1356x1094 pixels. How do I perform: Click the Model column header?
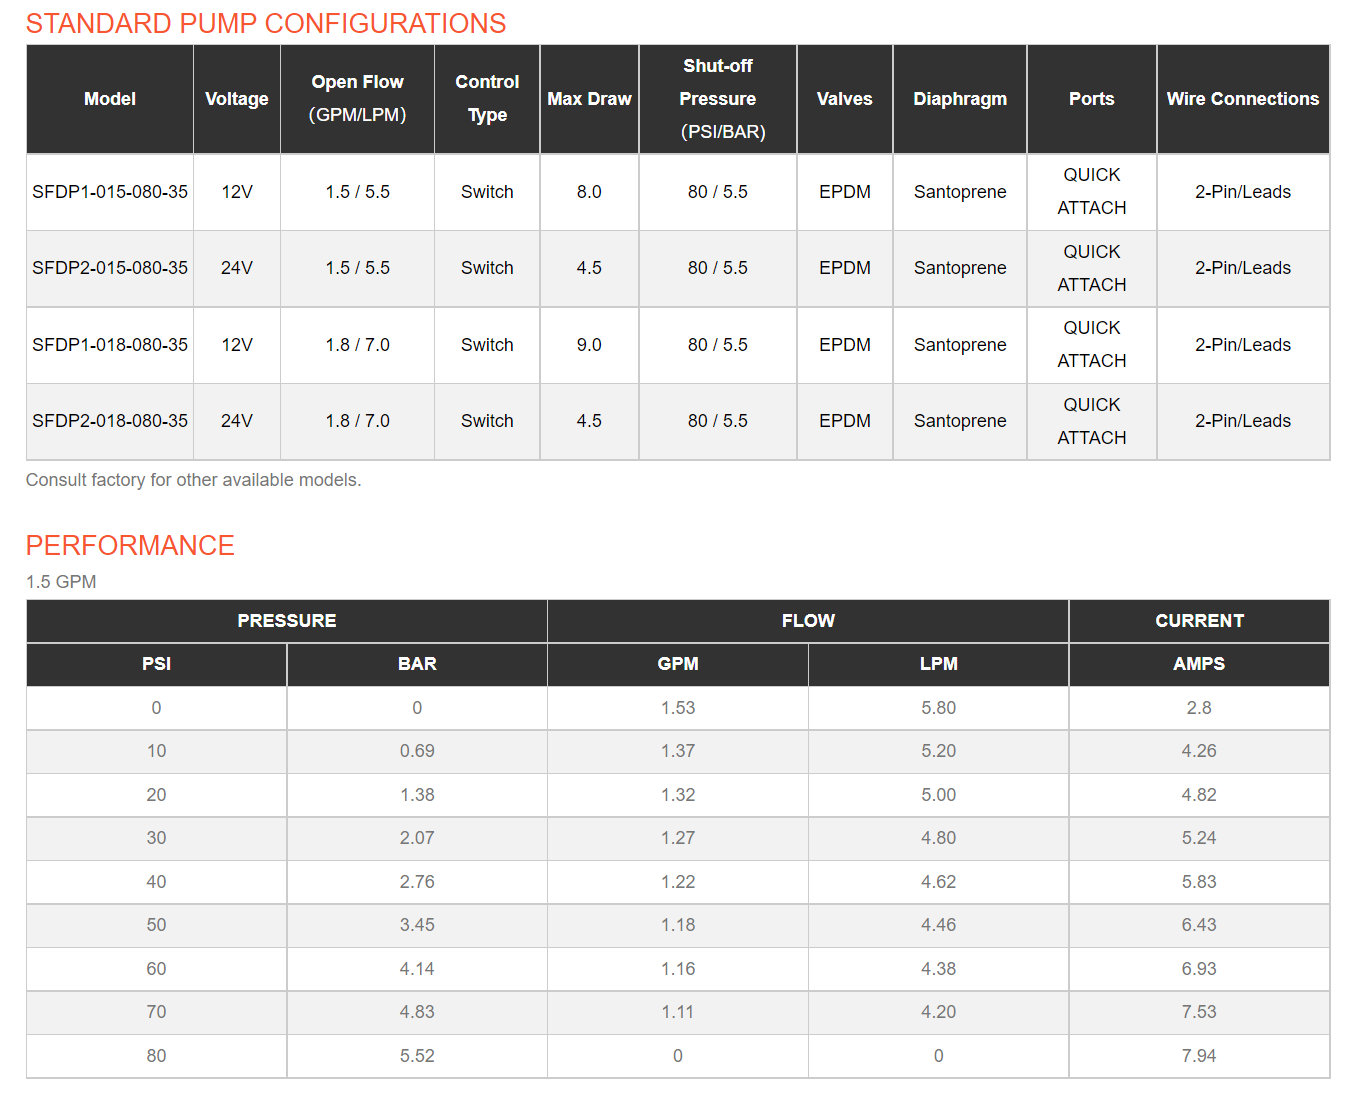110,99
